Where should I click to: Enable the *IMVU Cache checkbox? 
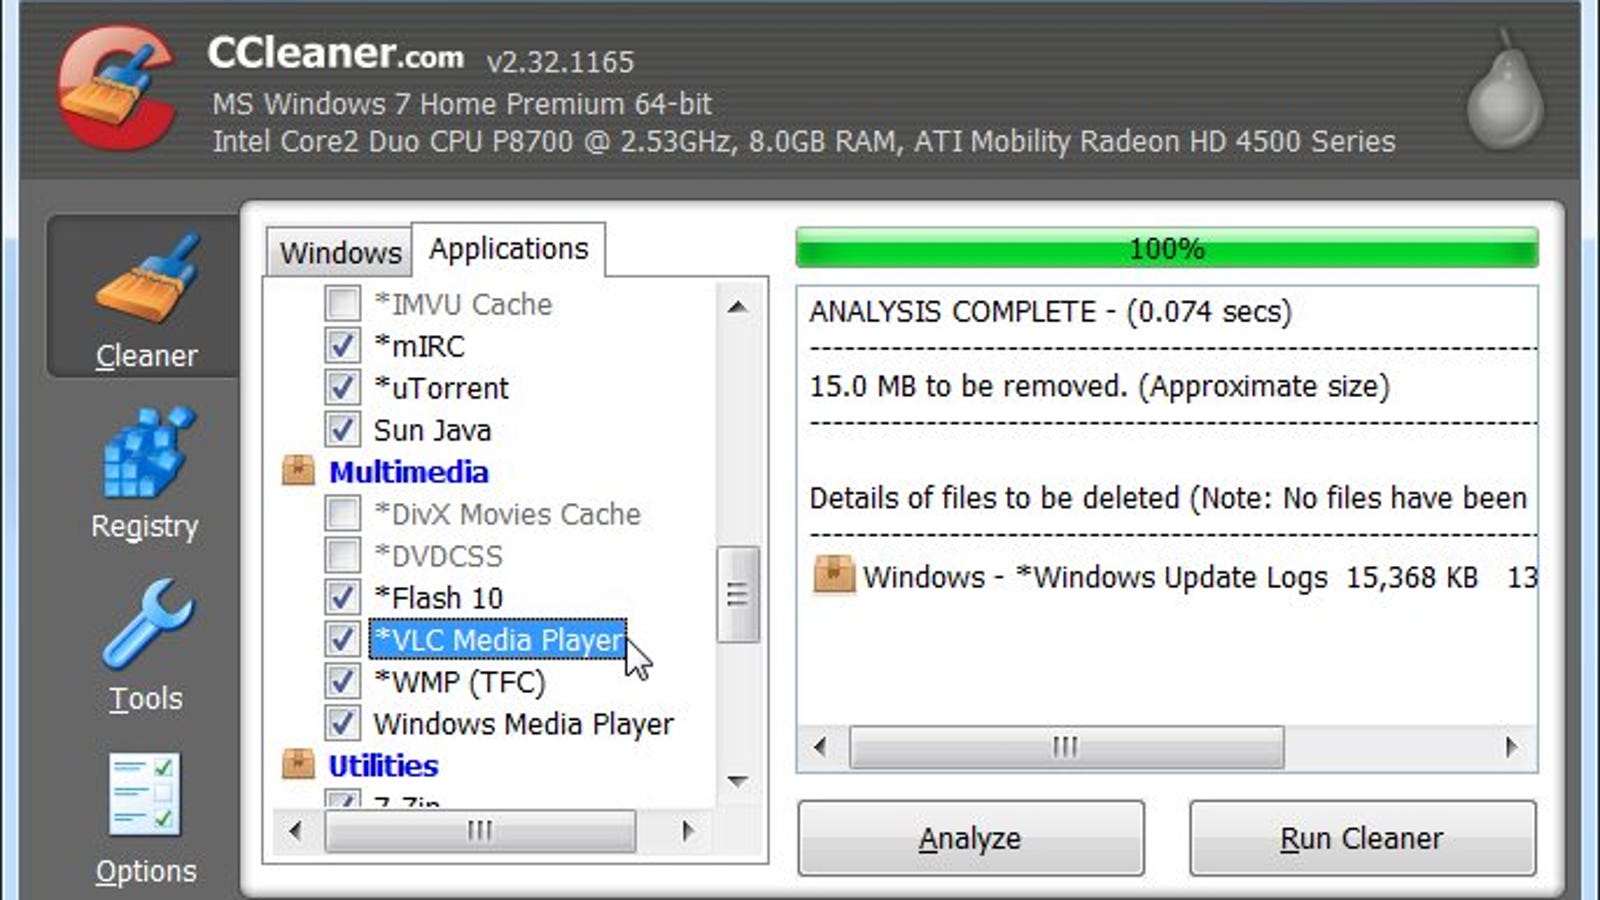(x=342, y=304)
